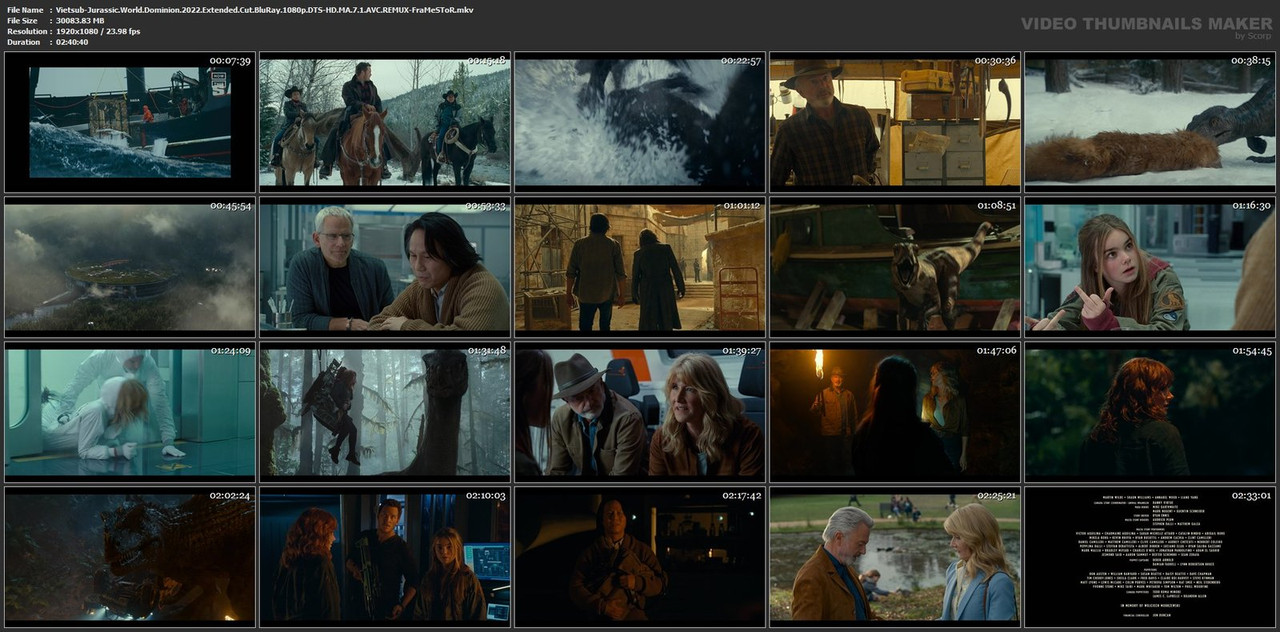Open the girl thumbnail at 01:16:30
Viewport: 1280px width, 632px height.
(x=1150, y=266)
